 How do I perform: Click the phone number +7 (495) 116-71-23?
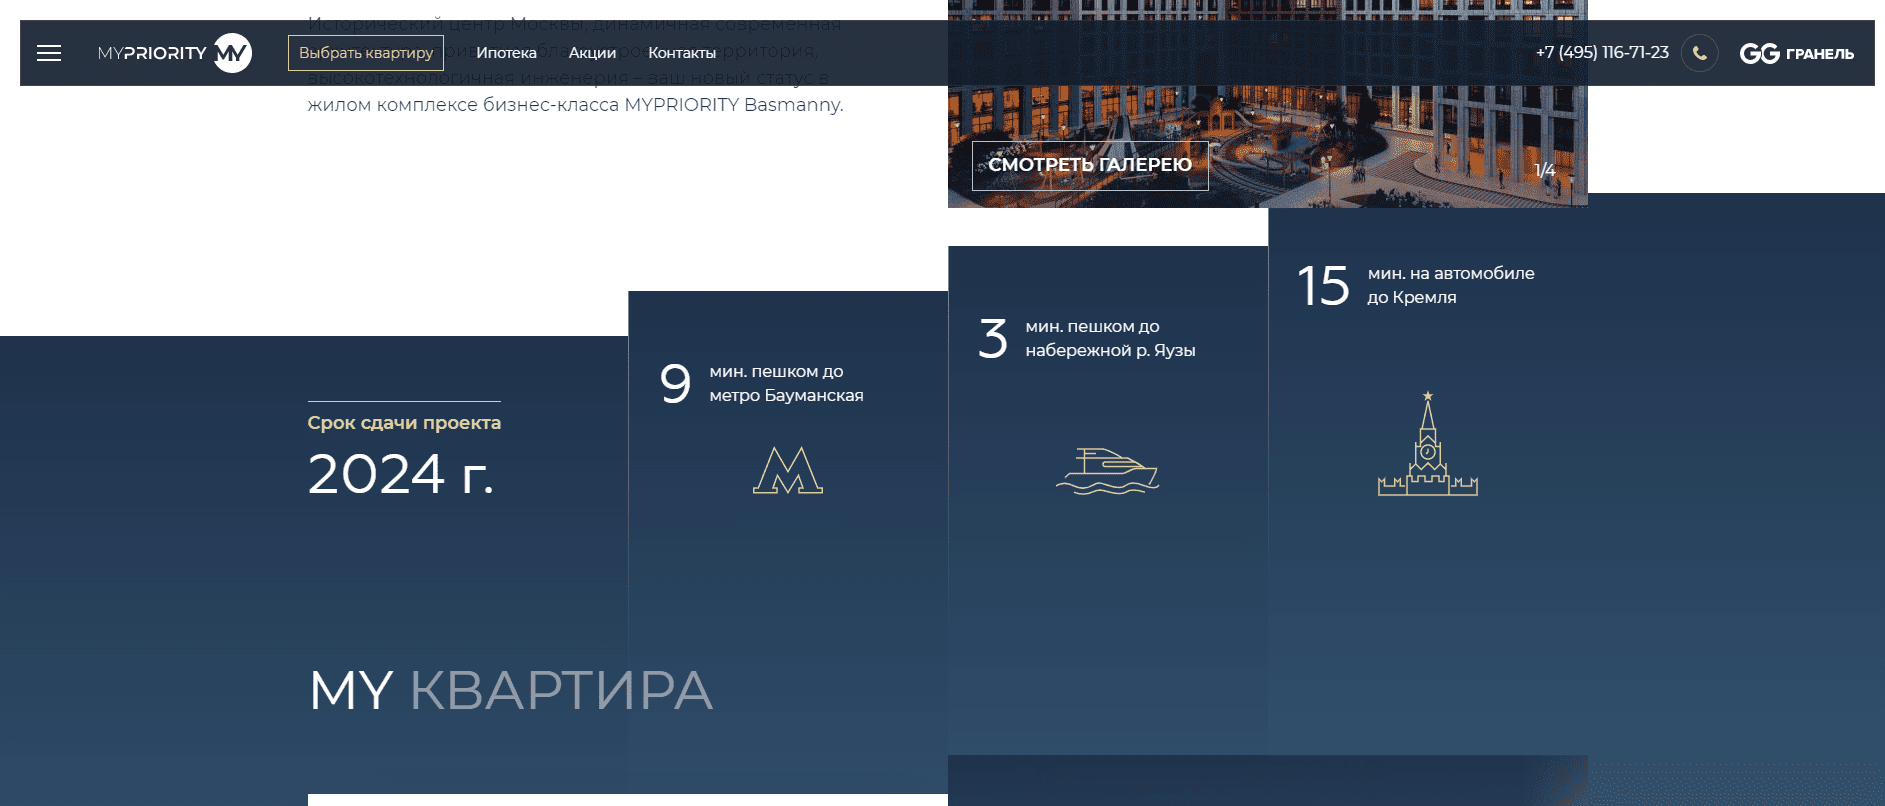(x=1601, y=52)
